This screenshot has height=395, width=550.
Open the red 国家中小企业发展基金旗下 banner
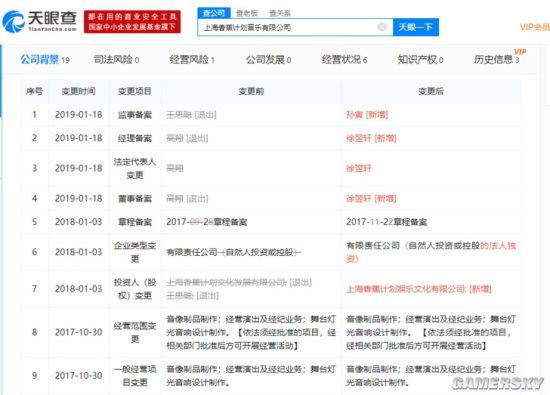tap(132, 22)
